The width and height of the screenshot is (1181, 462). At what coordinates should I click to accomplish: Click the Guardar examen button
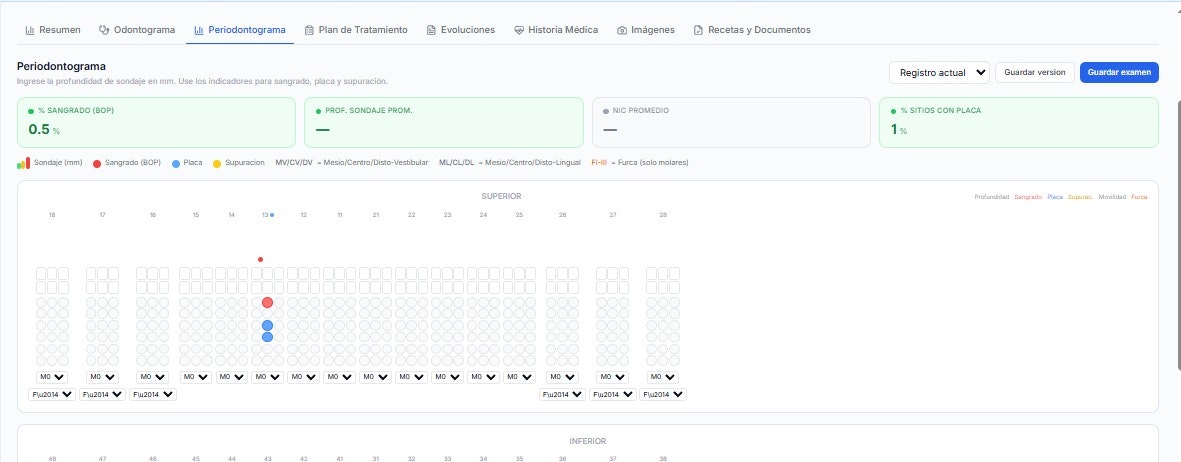(x=1119, y=72)
